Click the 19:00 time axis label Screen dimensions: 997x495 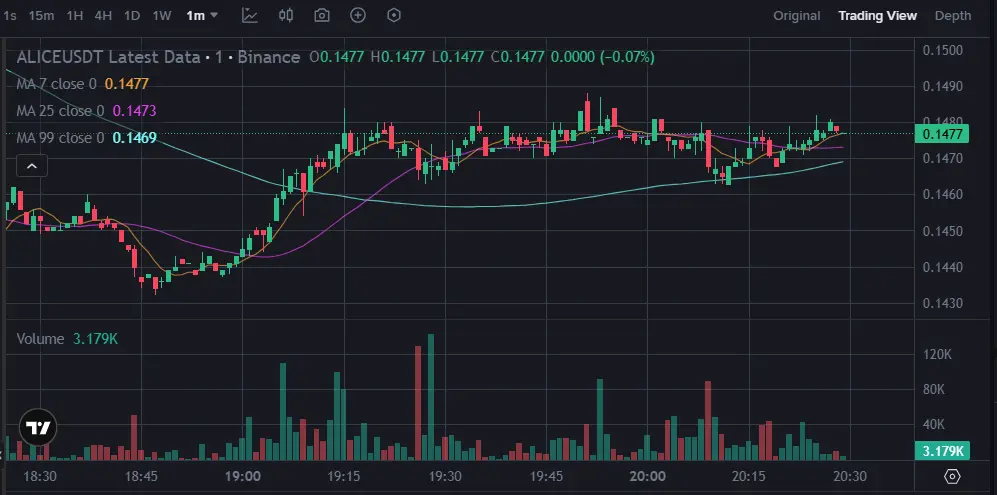pos(243,477)
